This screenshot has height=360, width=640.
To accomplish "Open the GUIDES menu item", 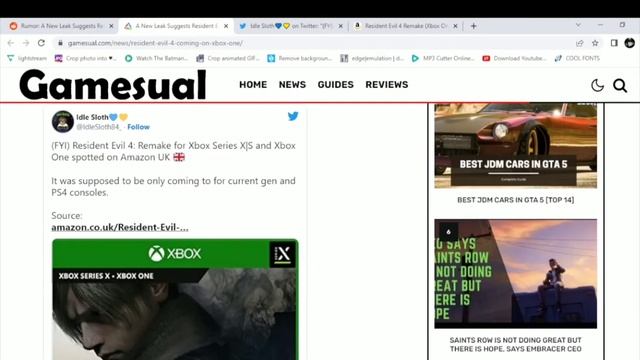I will click(336, 84).
